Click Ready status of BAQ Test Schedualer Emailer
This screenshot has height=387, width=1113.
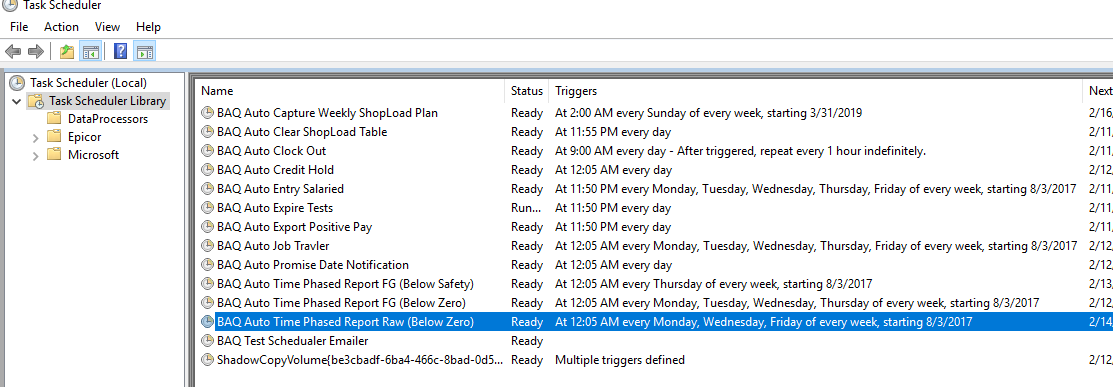527,341
